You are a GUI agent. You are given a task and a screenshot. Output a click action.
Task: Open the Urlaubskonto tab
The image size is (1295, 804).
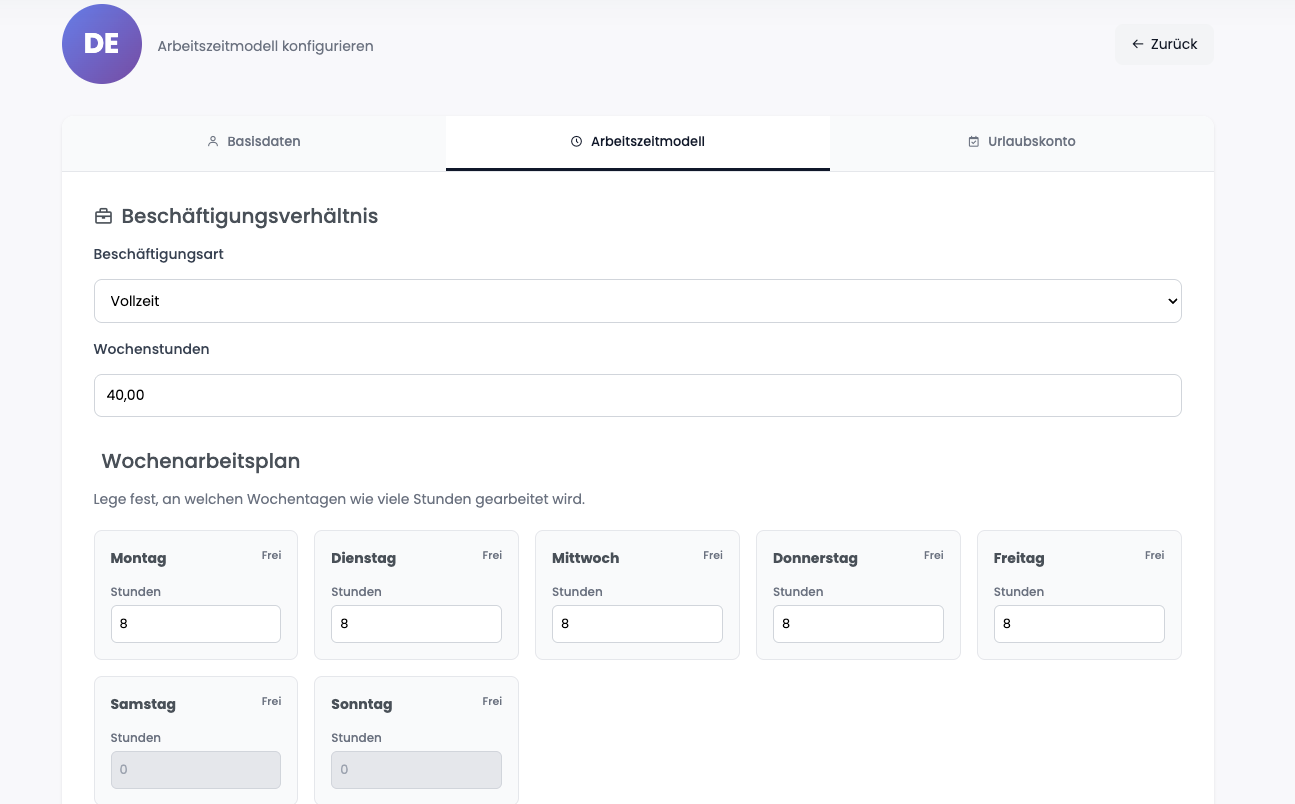pyautogui.click(x=1021, y=142)
